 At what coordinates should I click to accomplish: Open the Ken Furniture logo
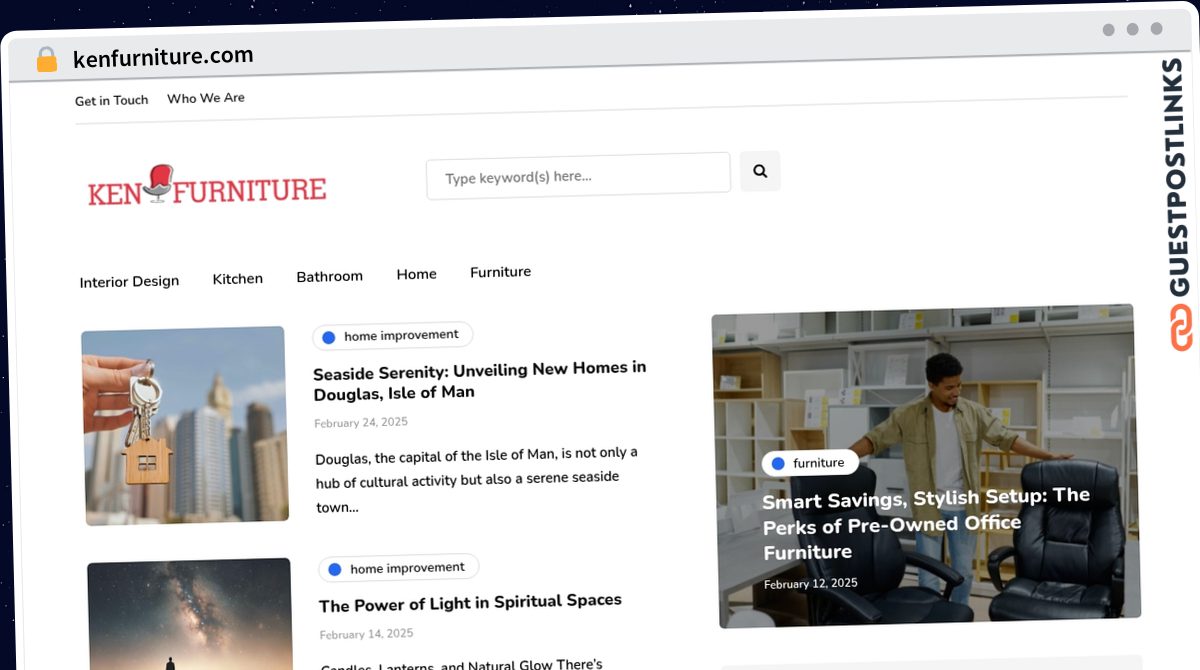(207, 186)
